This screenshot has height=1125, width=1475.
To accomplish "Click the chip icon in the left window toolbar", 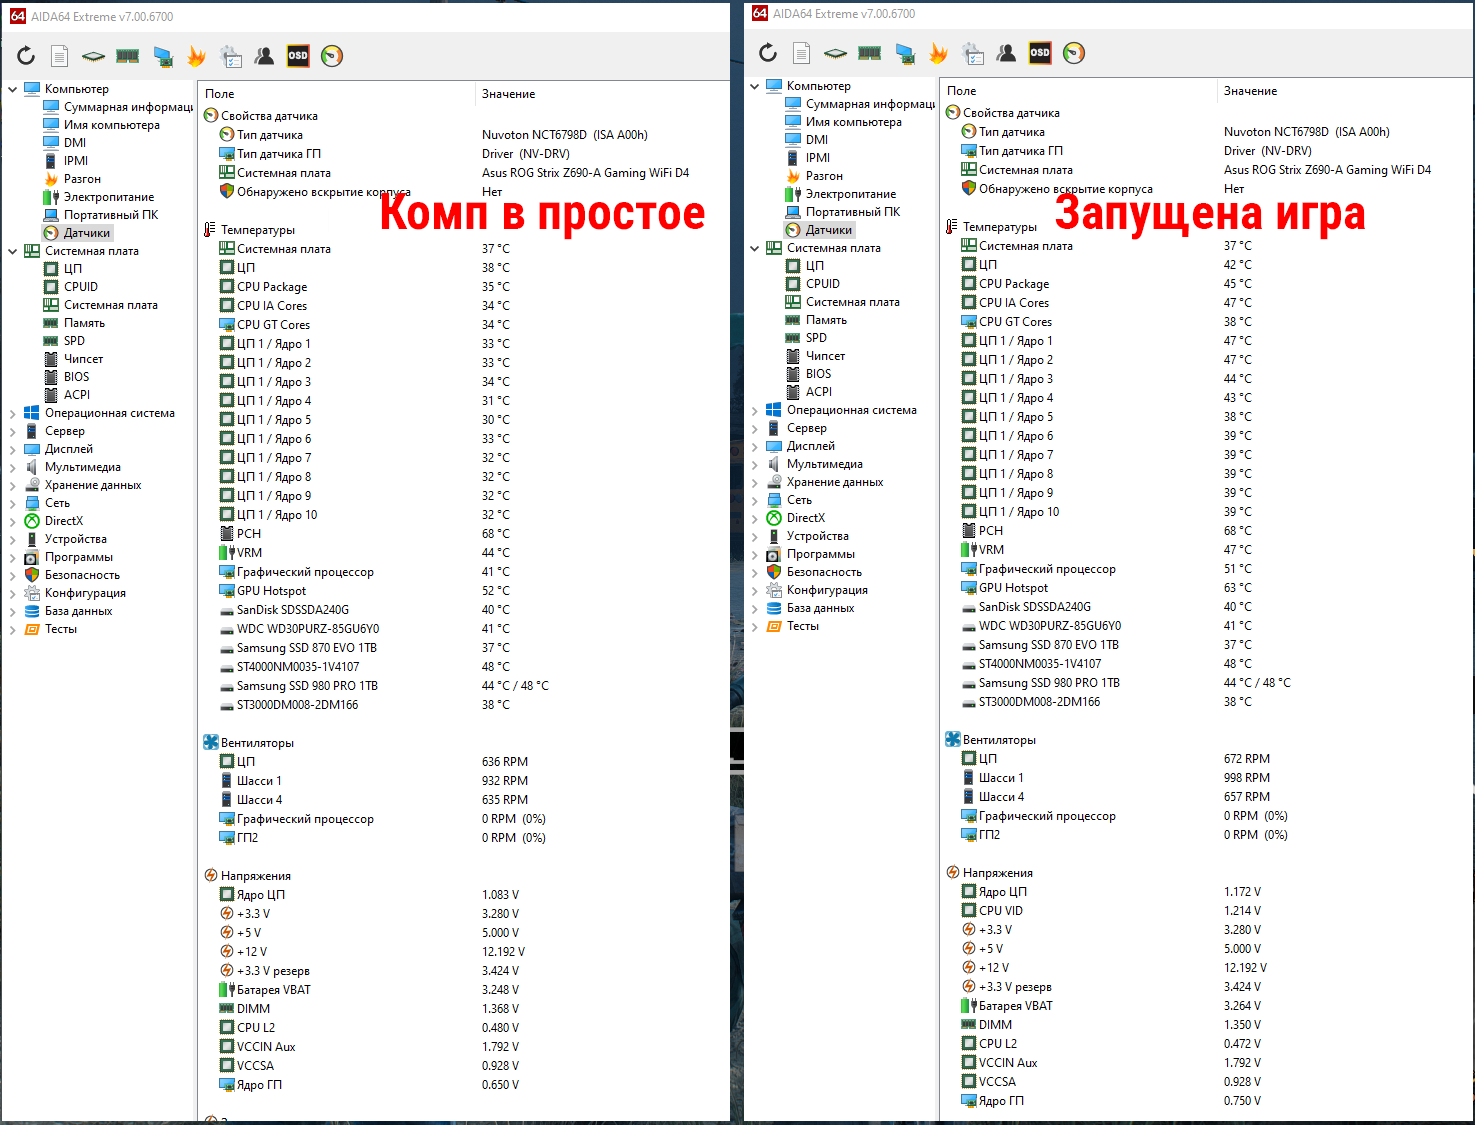I will (93, 56).
